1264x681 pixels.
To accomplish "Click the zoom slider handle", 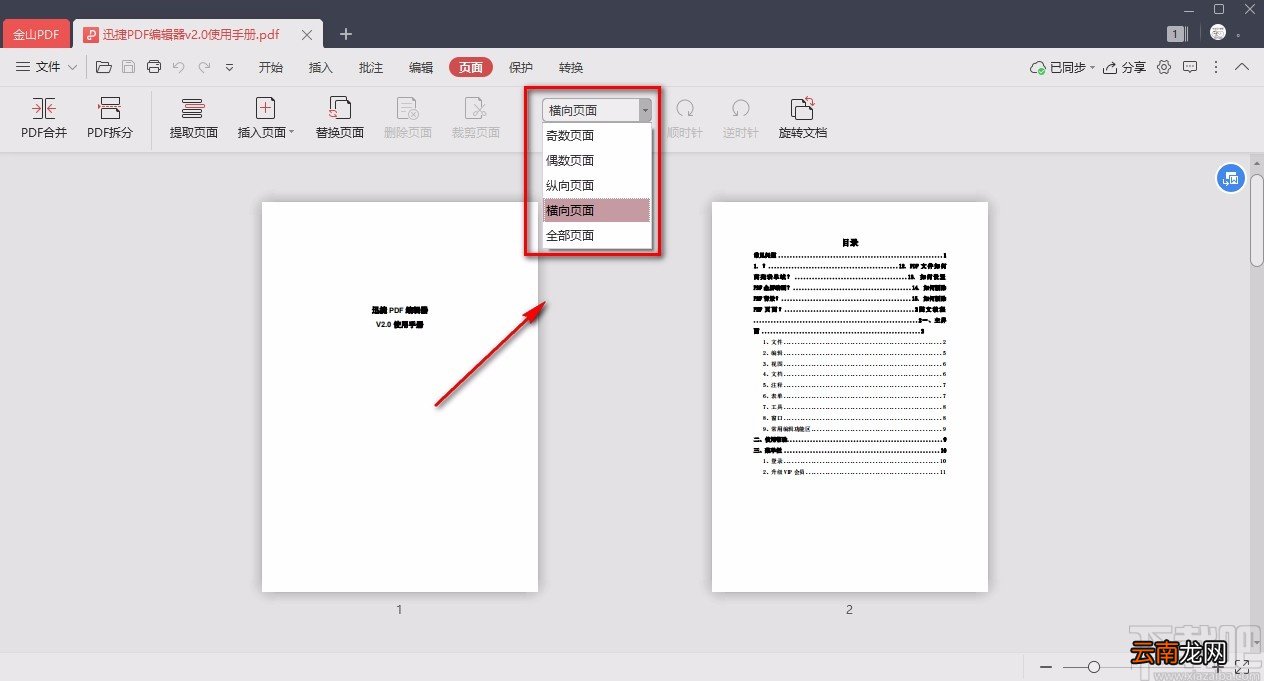I will coord(1094,666).
